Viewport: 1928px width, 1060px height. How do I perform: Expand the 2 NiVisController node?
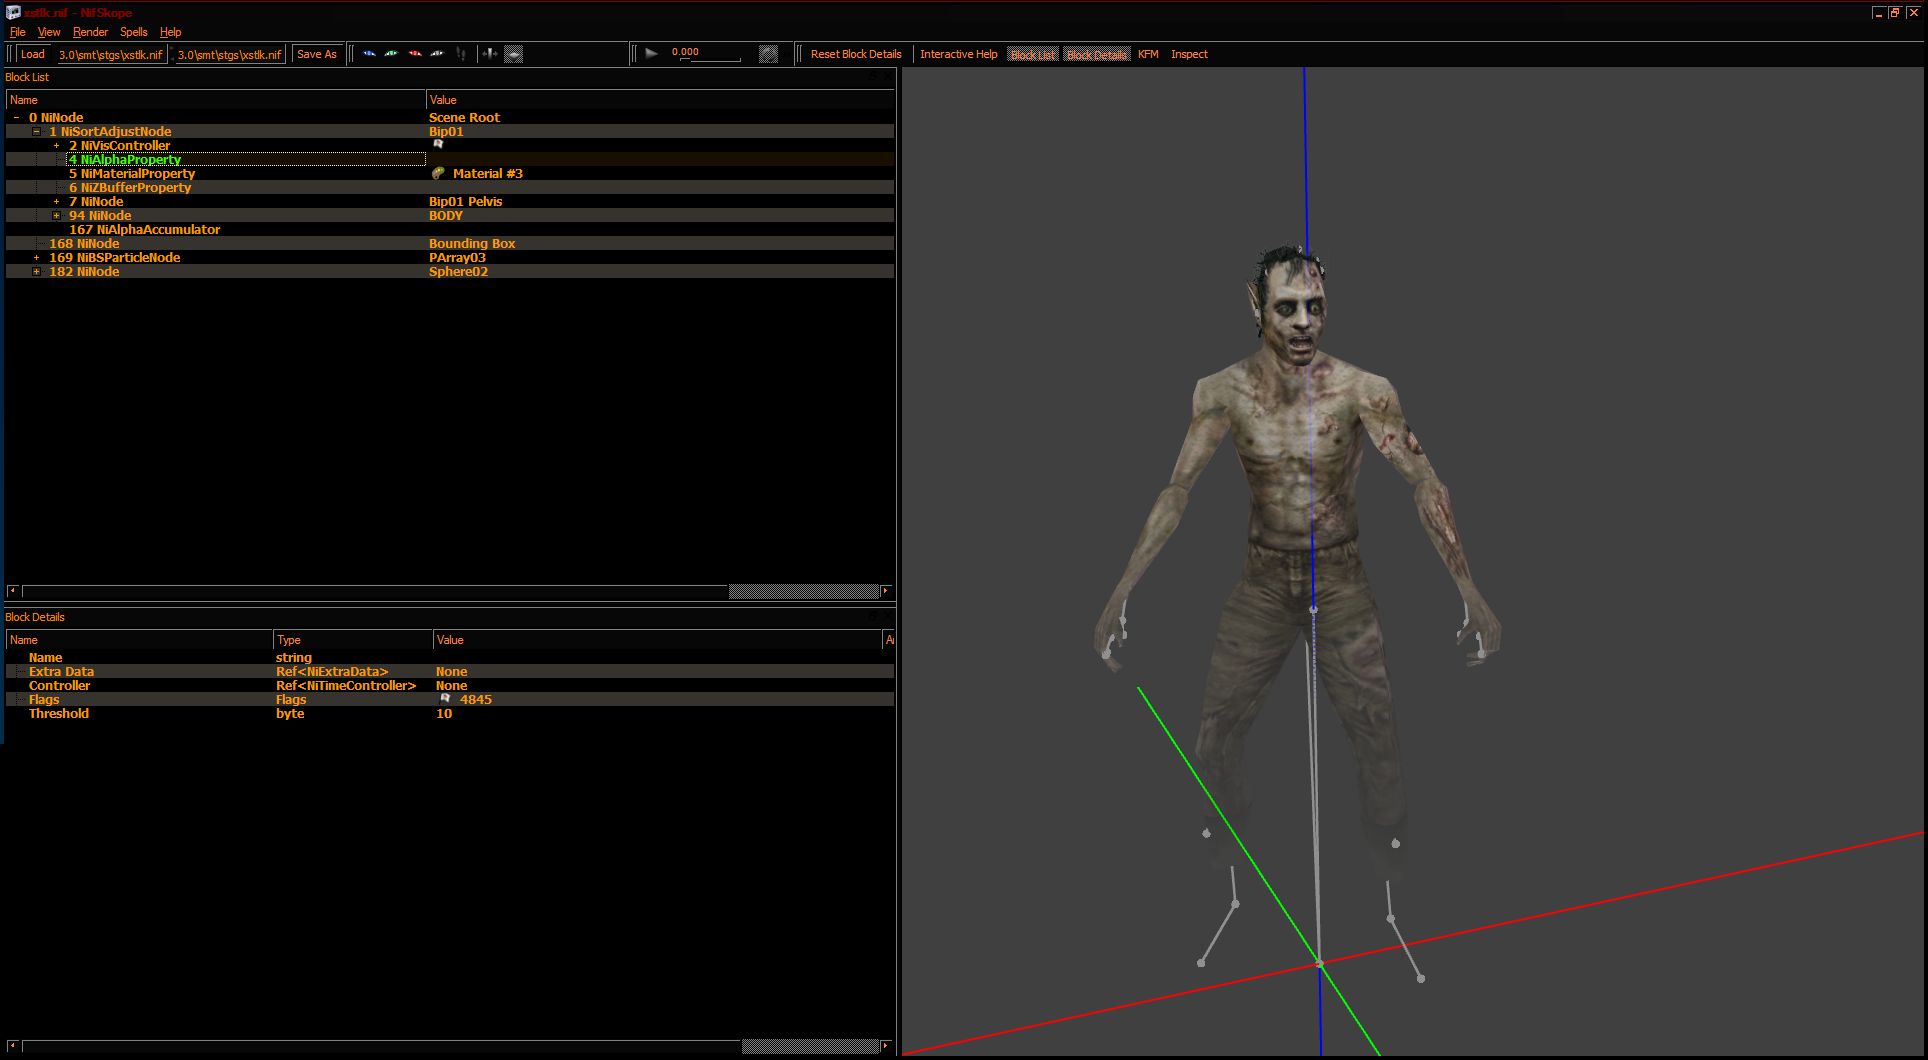[57, 145]
